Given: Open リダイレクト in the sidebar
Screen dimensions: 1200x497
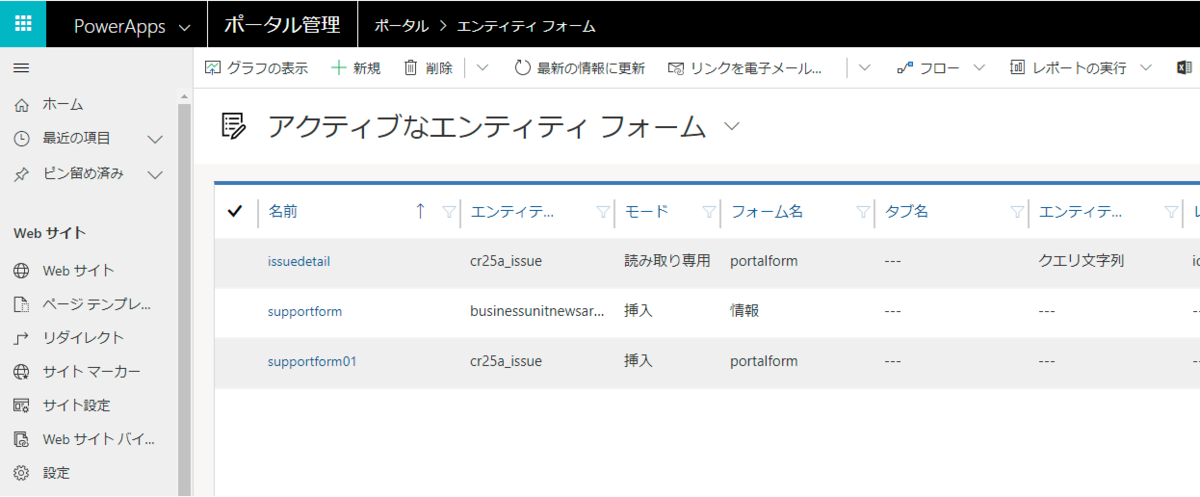Looking at the screenshot, I should tap(84, 338).
